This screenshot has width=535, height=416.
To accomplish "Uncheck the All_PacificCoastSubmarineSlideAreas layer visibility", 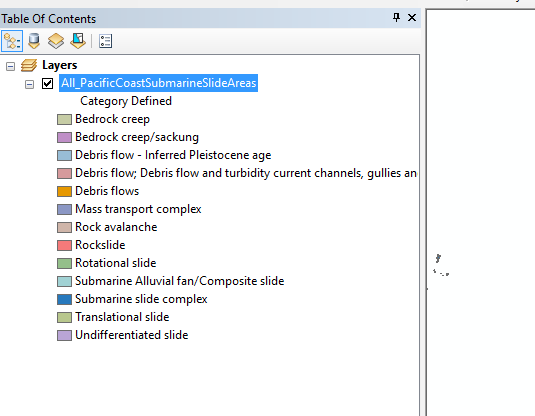I will tap(47, 83).
